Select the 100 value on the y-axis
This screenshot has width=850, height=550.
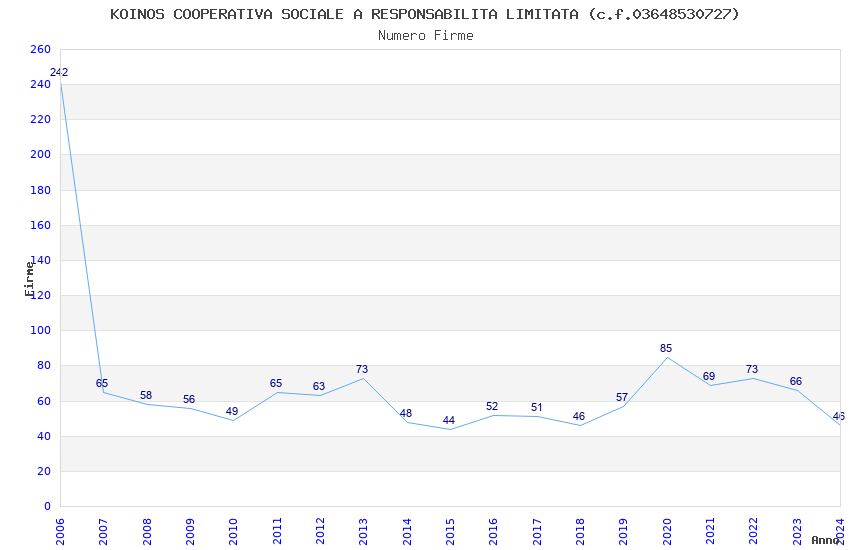pyautogui.click(x=40, y=330)
